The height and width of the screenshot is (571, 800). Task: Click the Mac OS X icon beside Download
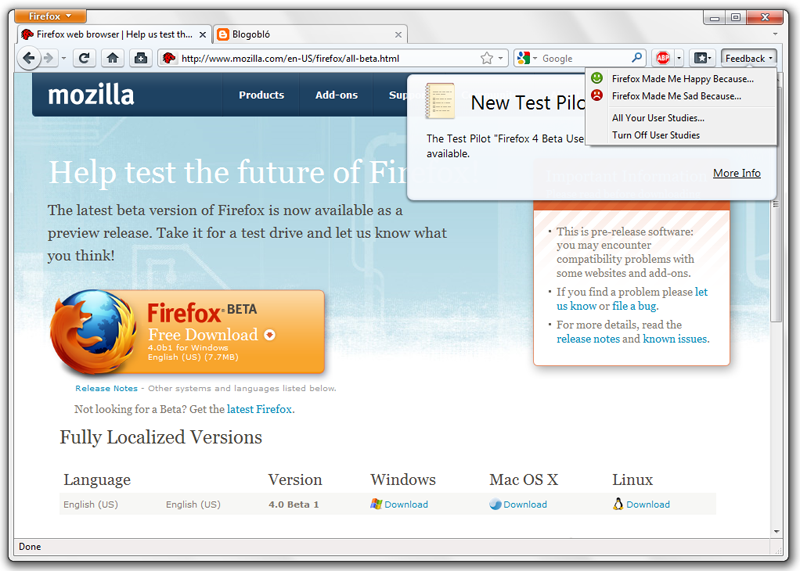coord(495,504)
